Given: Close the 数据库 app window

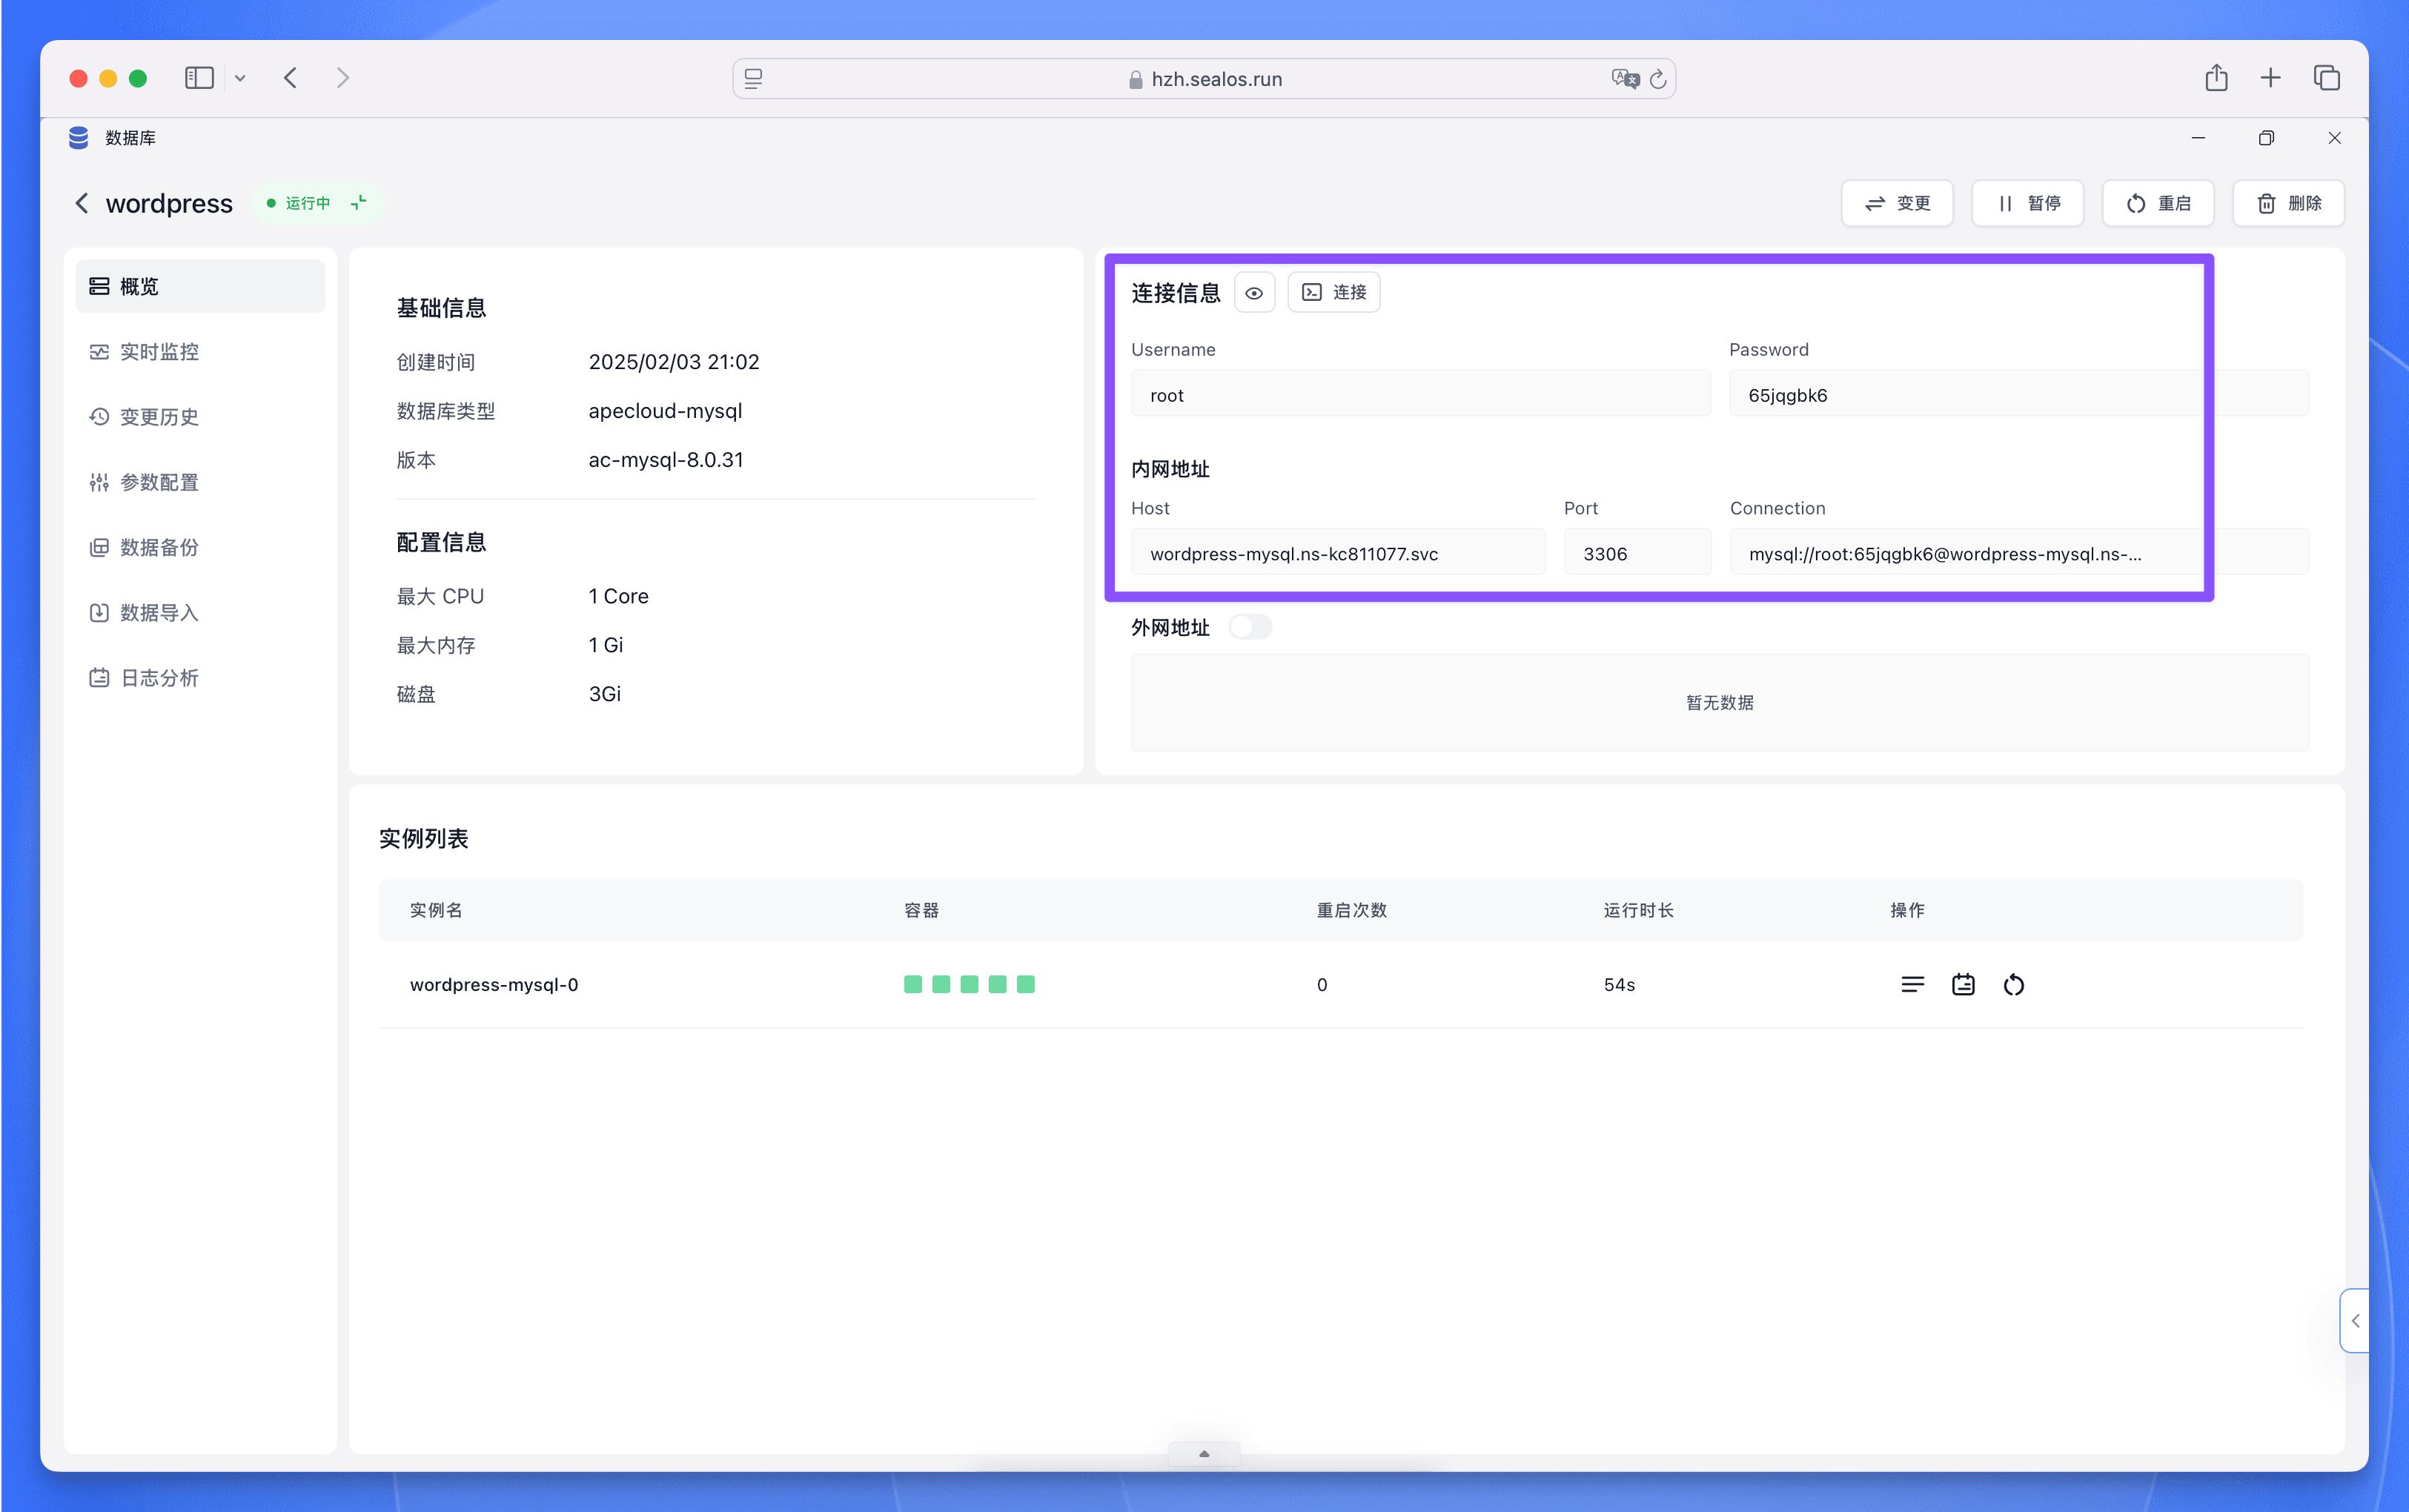Looking at the screenshot, I should point(2334,138).
